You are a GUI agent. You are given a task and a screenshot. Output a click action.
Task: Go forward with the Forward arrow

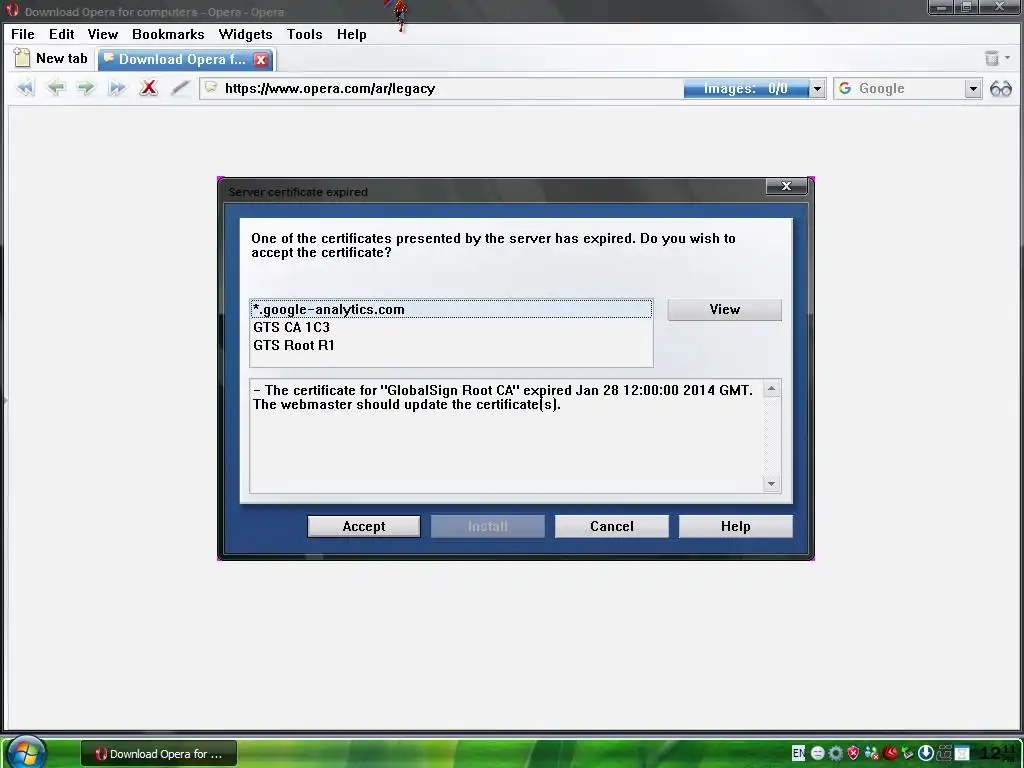(x=86, y=88)
